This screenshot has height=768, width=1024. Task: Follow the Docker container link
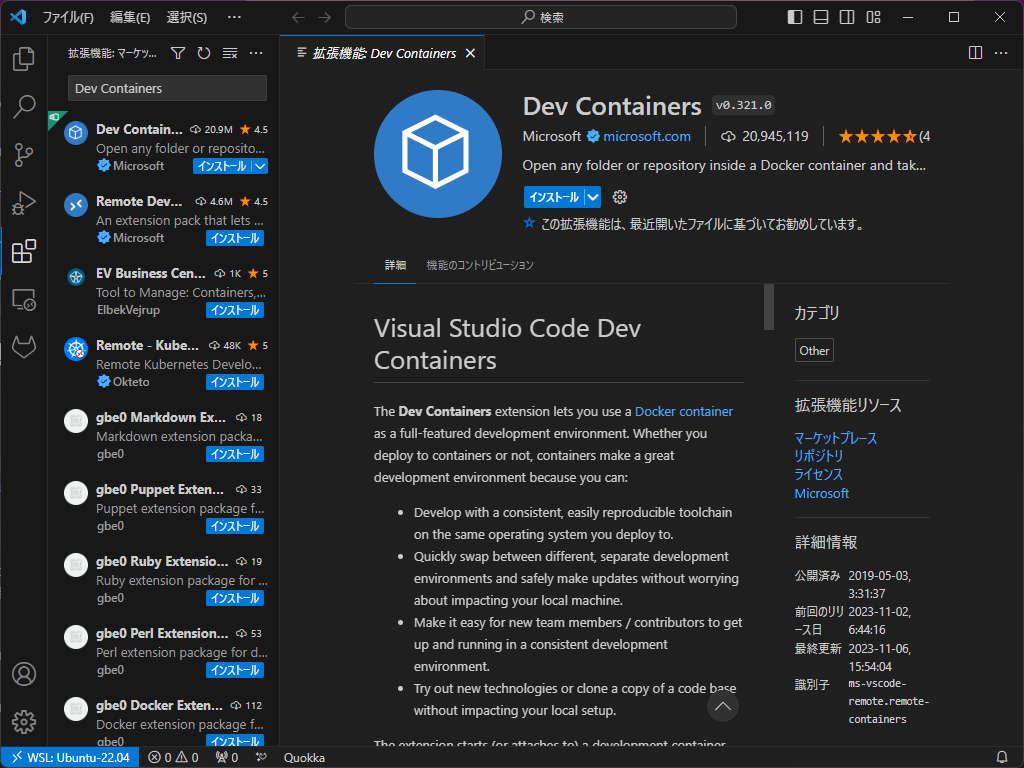coord(684,411)
